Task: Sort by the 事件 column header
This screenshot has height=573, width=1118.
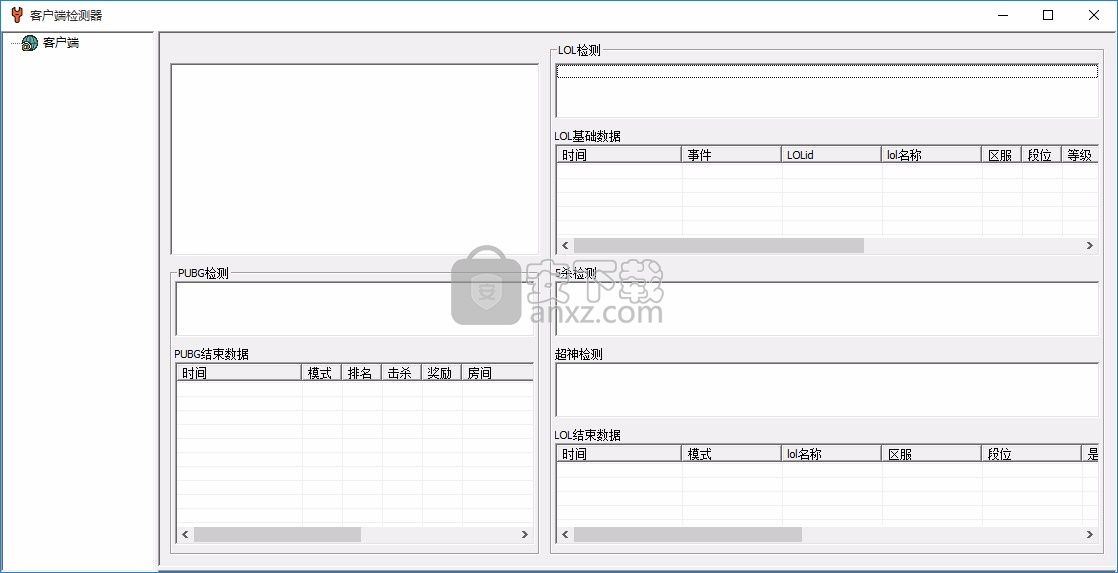Action: tap(732, 155)
